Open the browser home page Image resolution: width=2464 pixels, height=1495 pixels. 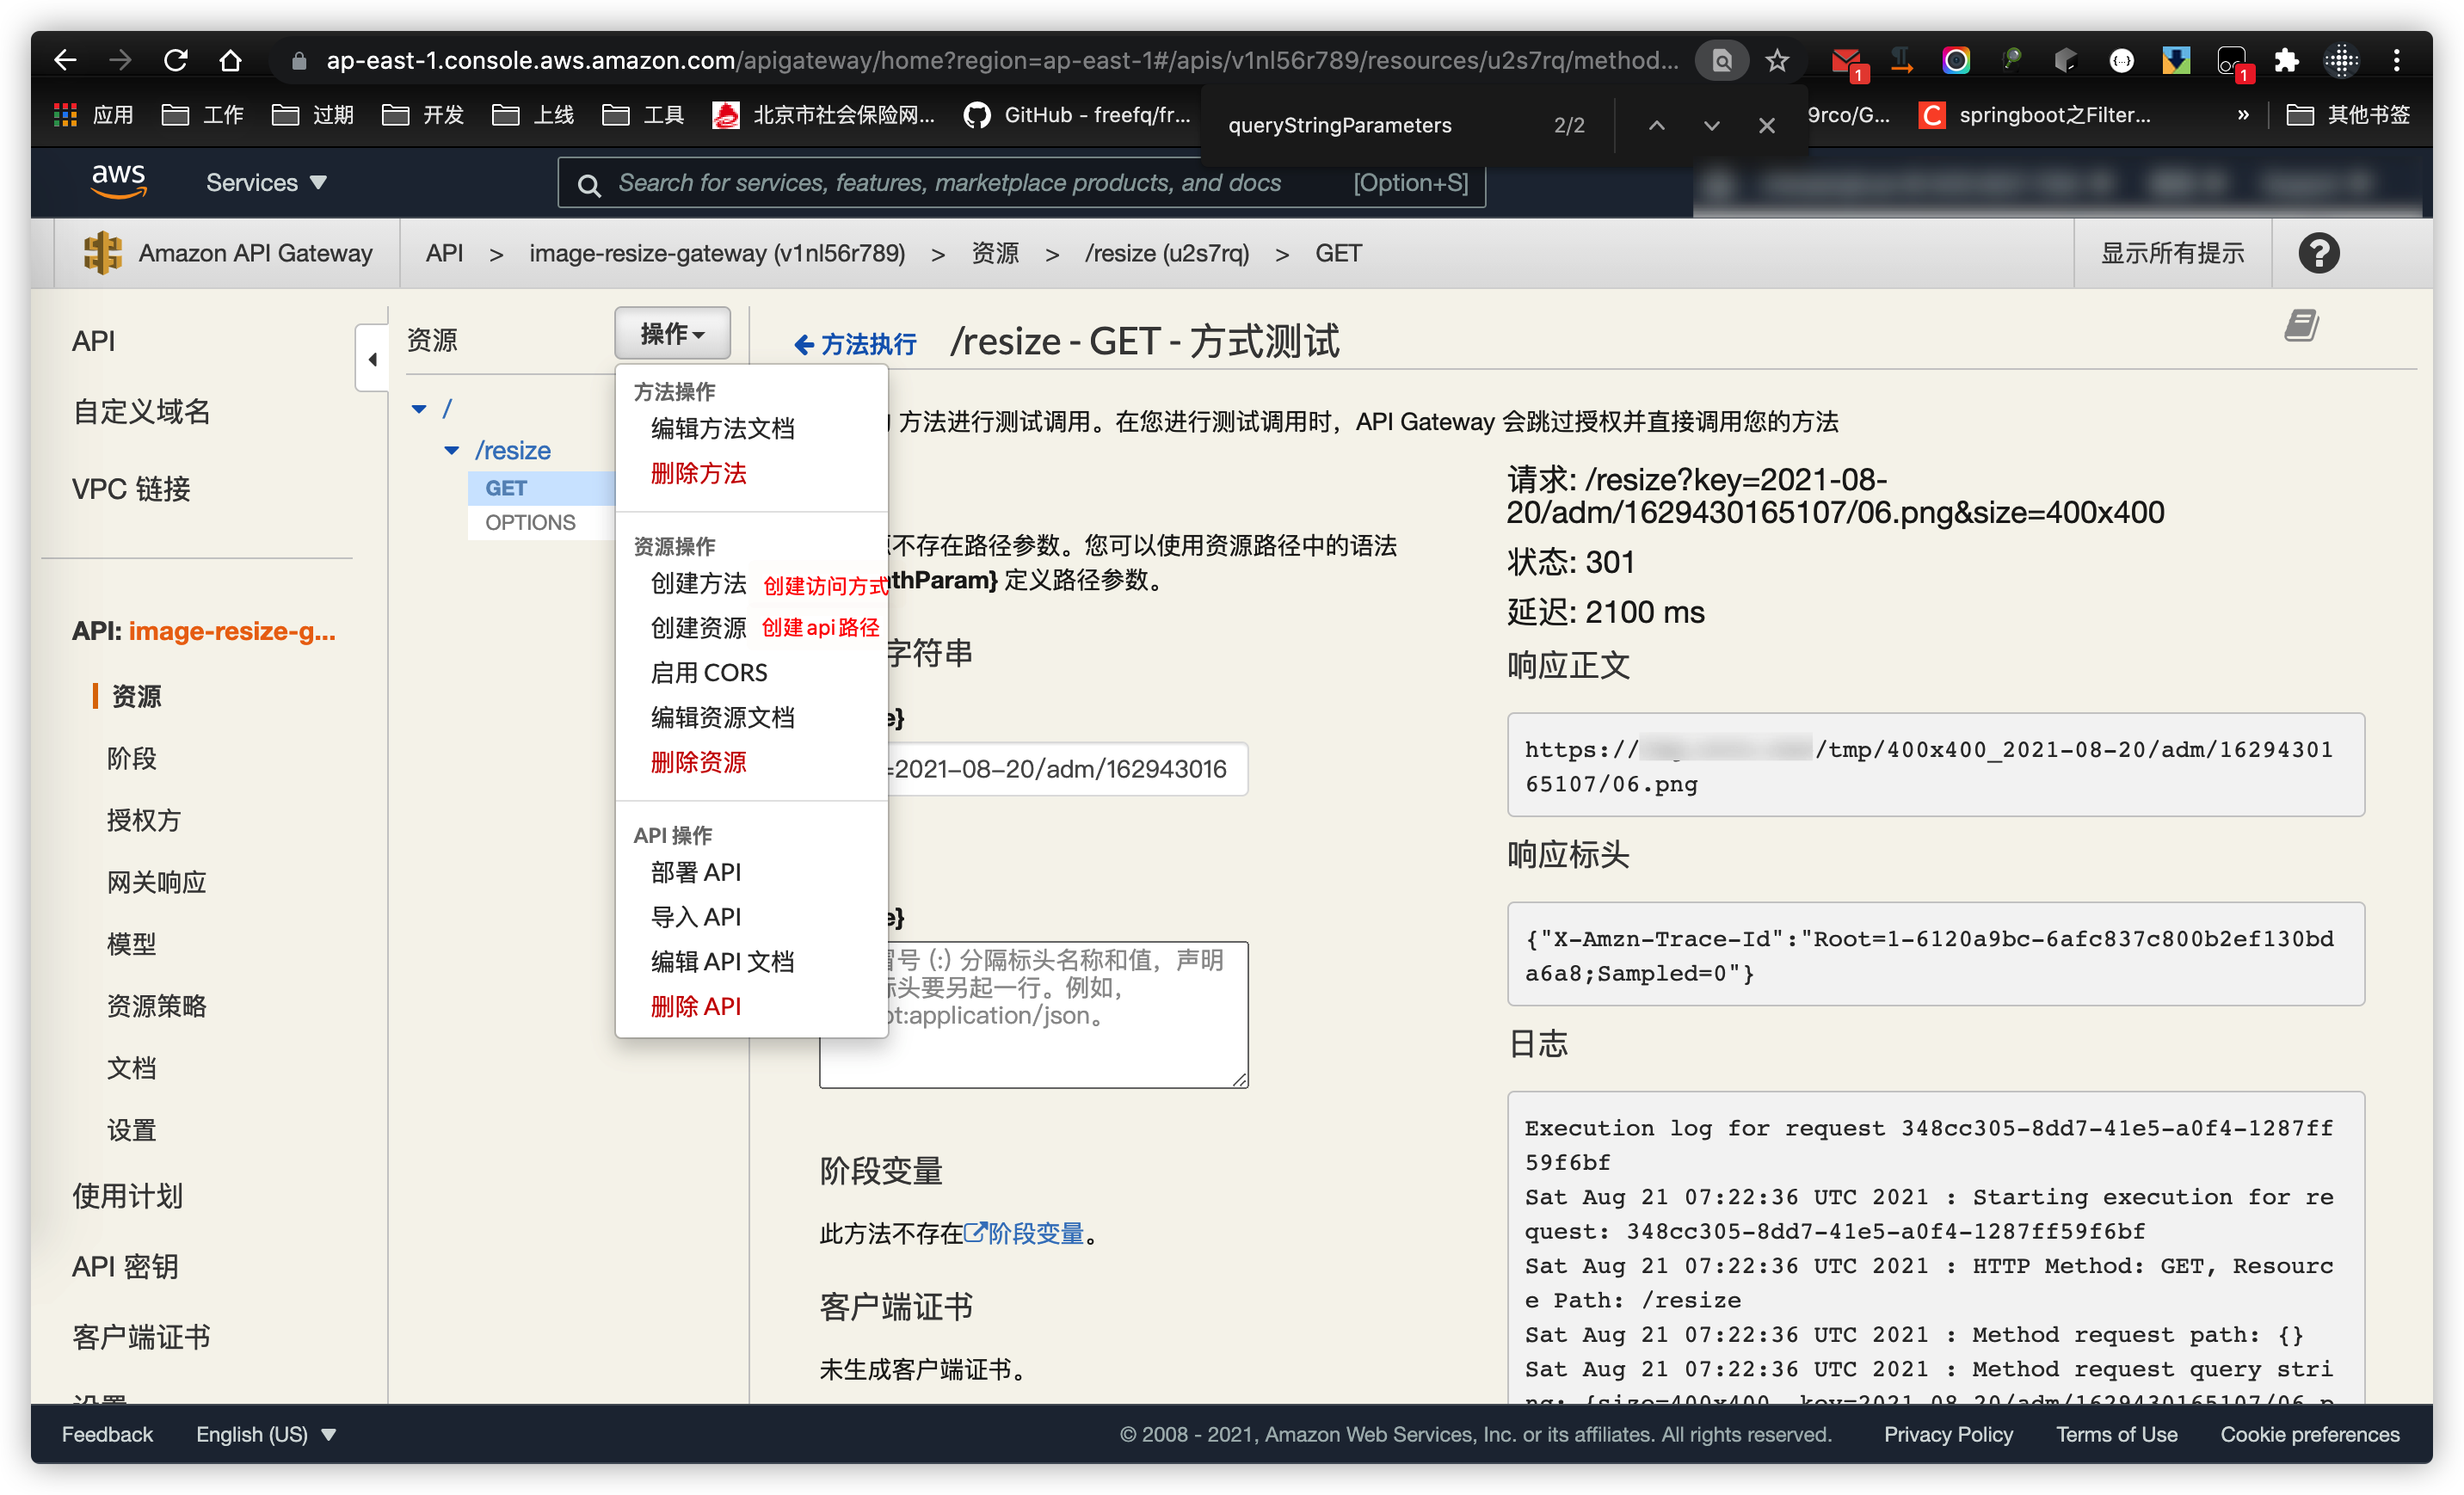coord(230,61)
